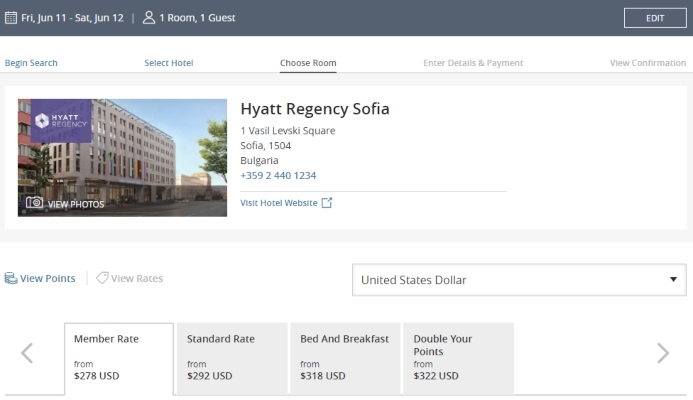Viewport: 693px width, 400px height.
Task: Go to Begin Search step
Action: pos(31,63)
